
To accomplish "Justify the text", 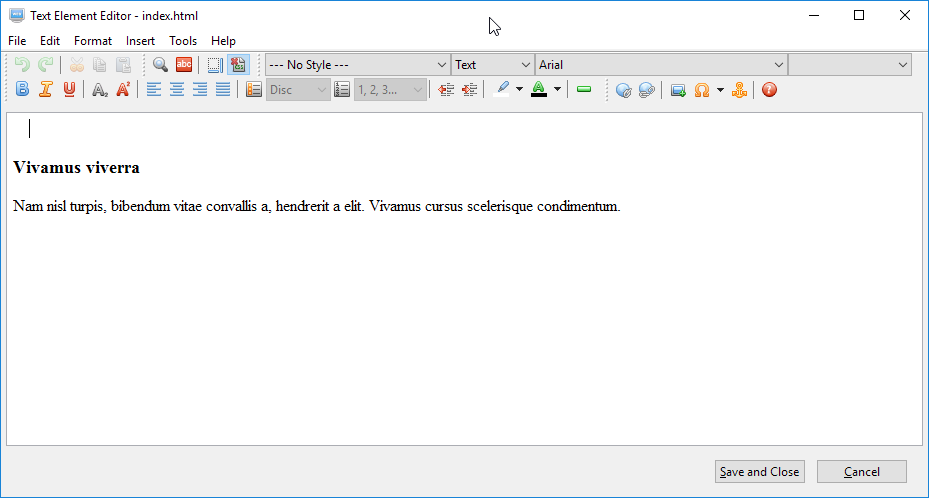I will (x=223, y=90).
